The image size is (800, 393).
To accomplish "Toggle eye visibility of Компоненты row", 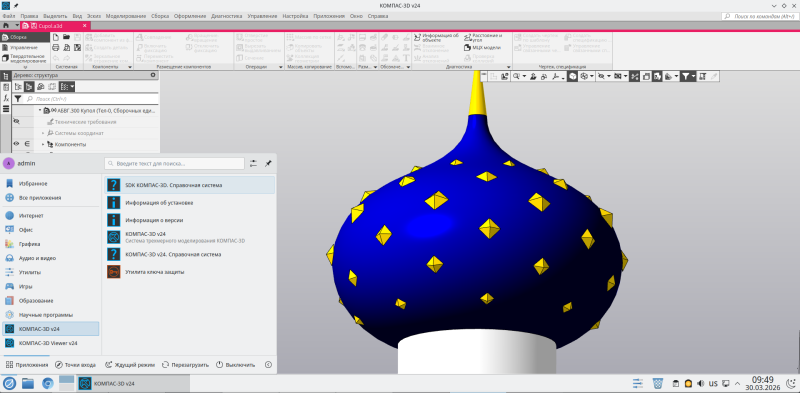I will tap(16, 144).
